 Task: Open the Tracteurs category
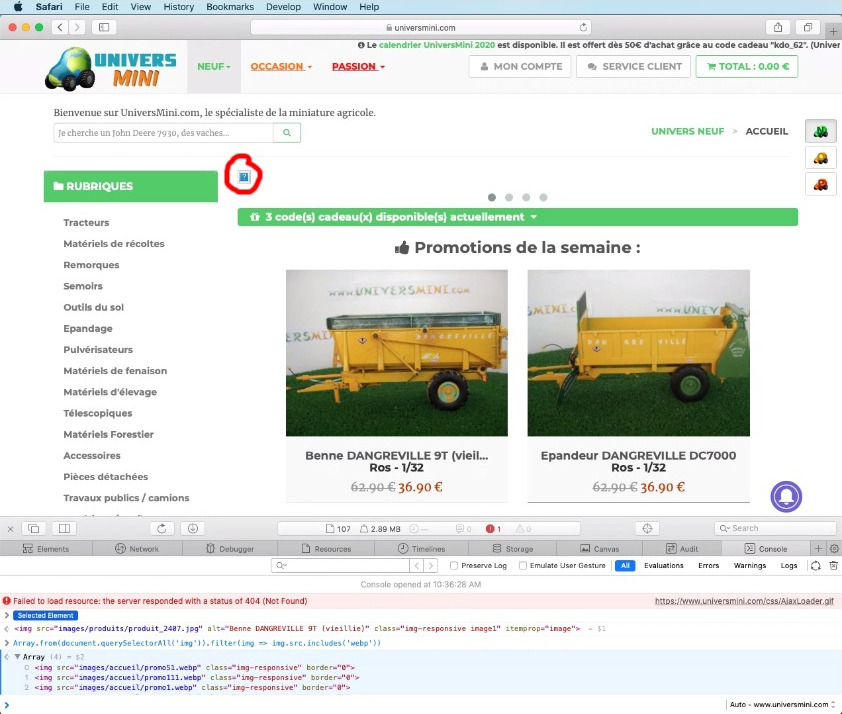pyautogui.click(x=86, y=222)
